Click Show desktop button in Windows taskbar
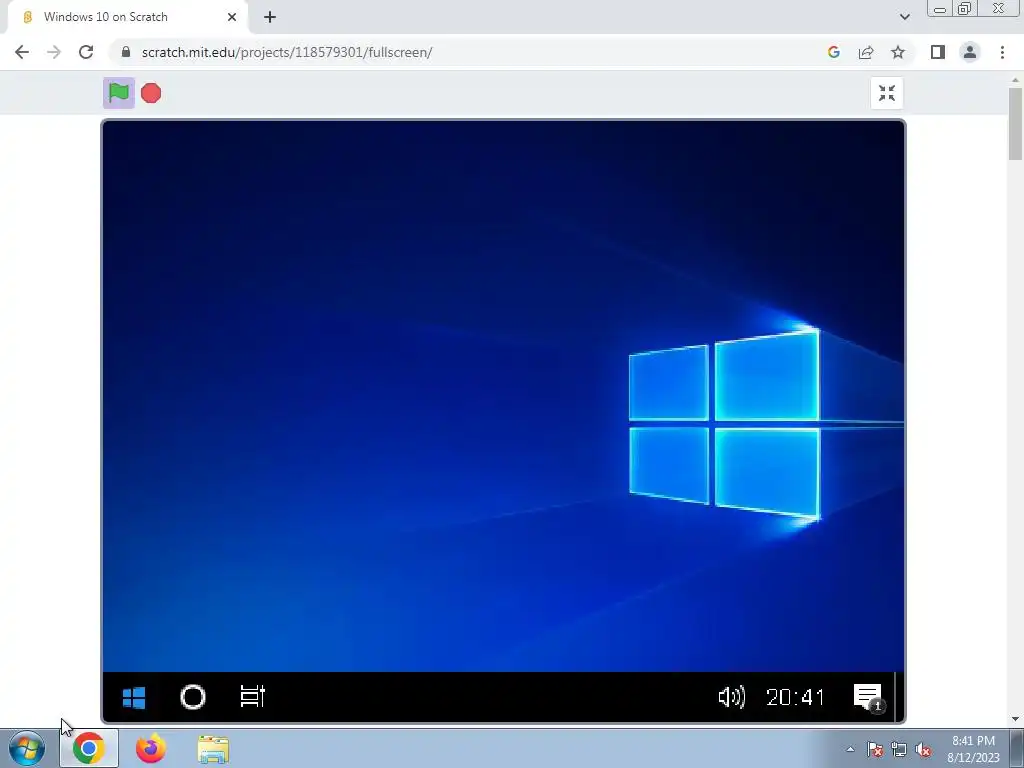The image size is (1024, 768). (x=1017, y=749)
